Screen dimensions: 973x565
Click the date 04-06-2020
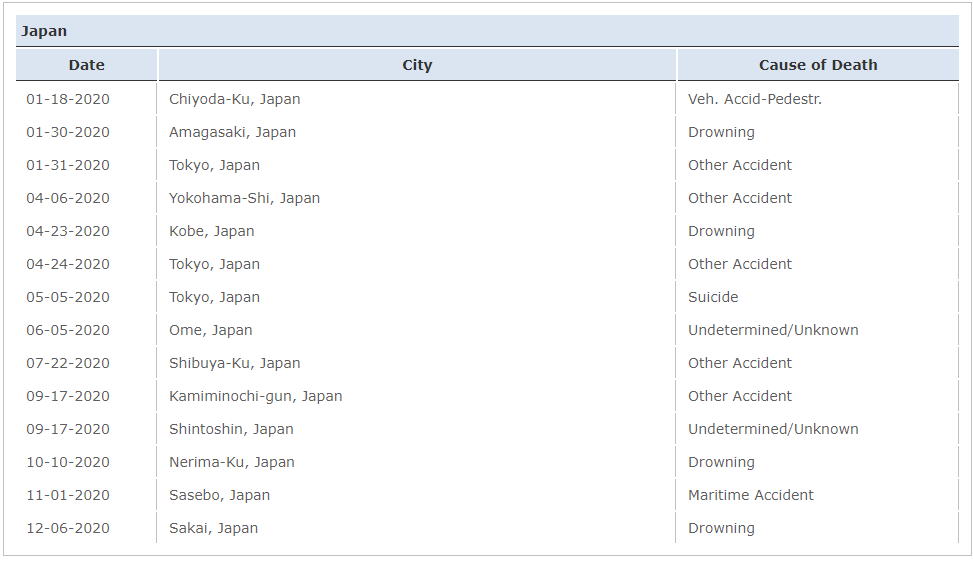point(68,198)
